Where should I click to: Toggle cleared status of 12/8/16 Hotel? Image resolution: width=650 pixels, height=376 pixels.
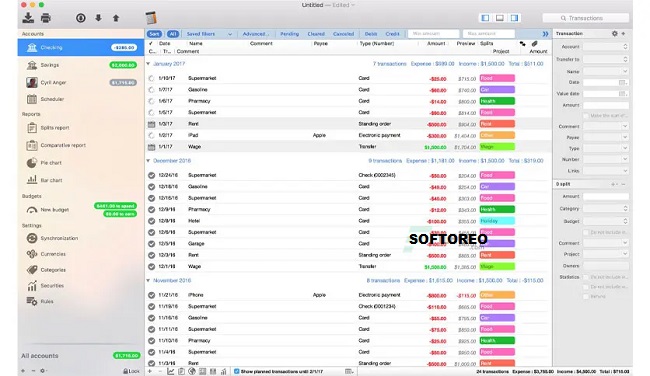tap(151, 221)
